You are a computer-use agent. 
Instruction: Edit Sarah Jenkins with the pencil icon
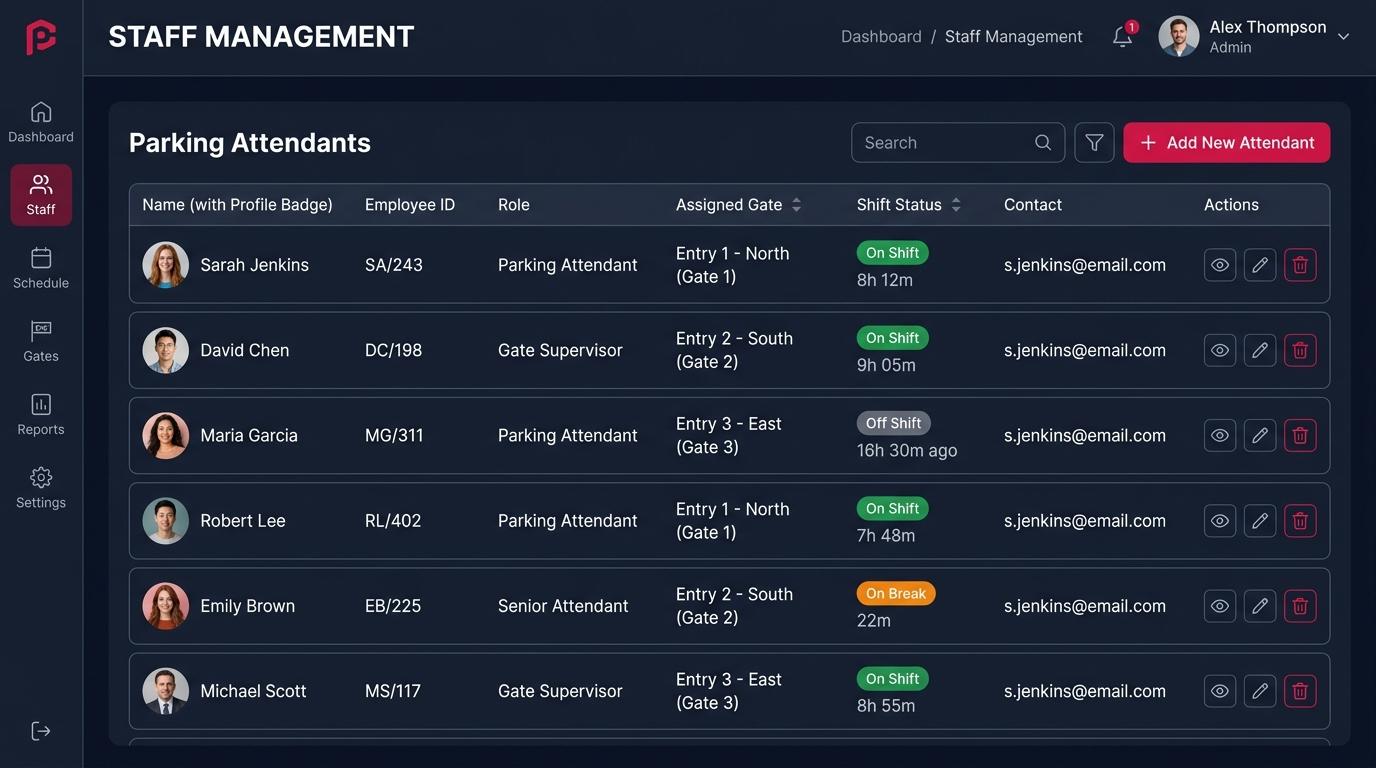click(1260, 265)
